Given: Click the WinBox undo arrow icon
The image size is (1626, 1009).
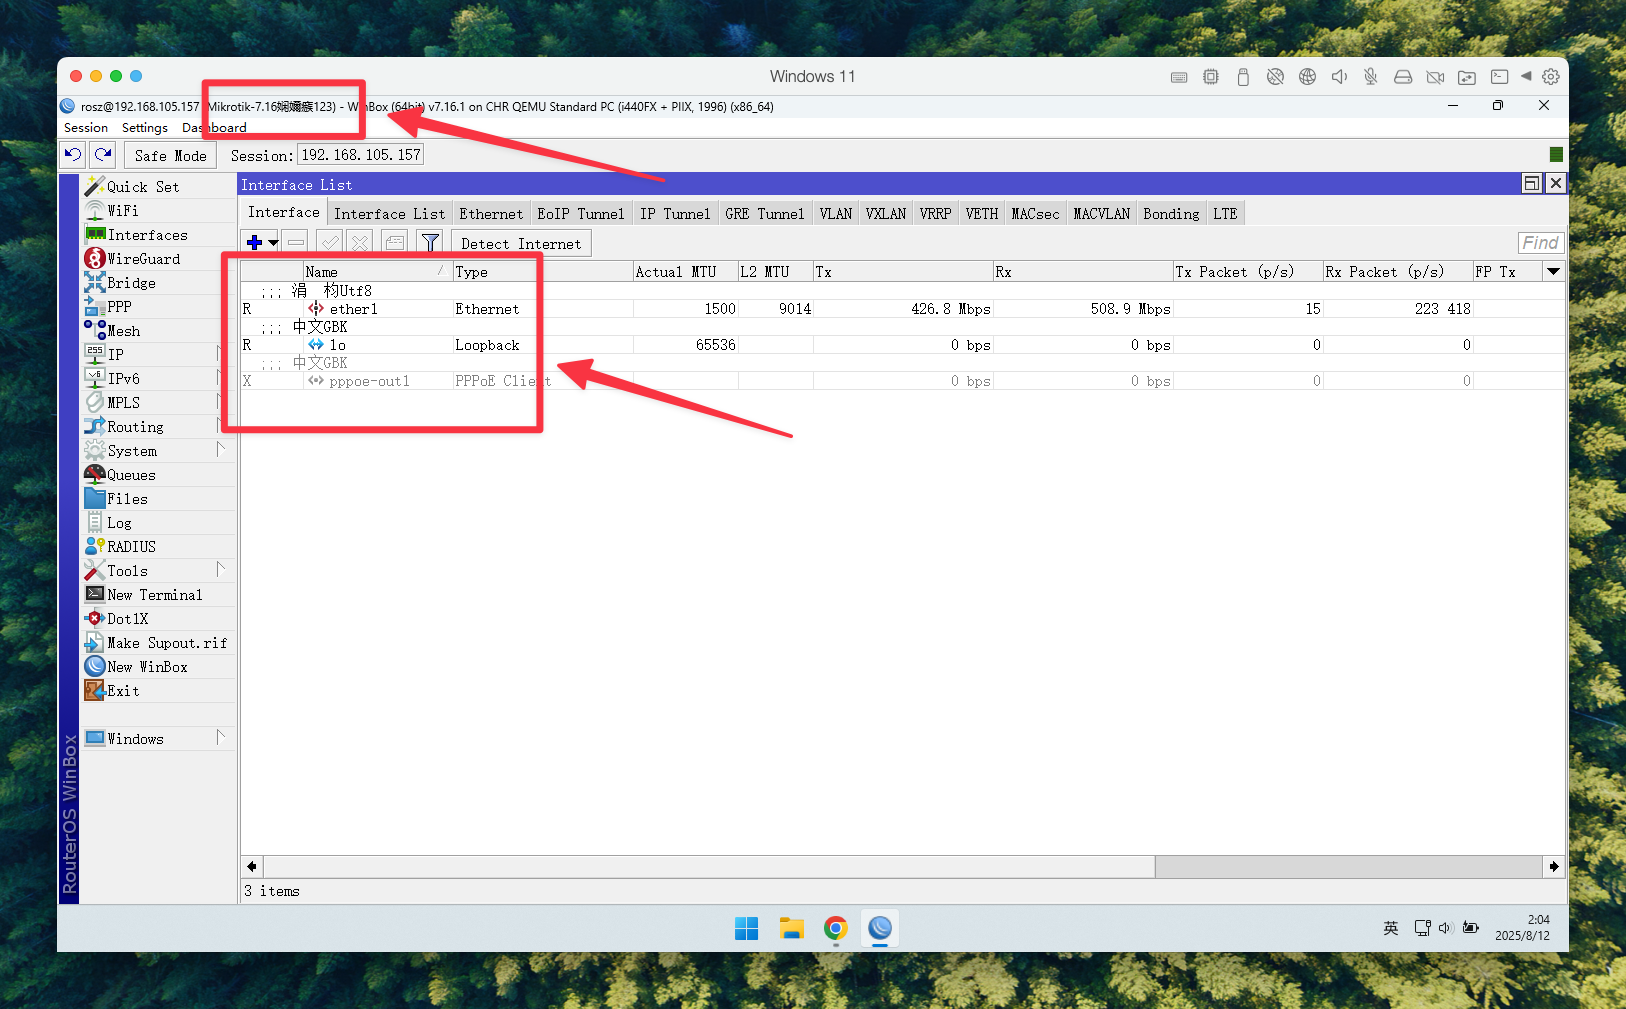Looking at the screenshot, I should point(73,155).
